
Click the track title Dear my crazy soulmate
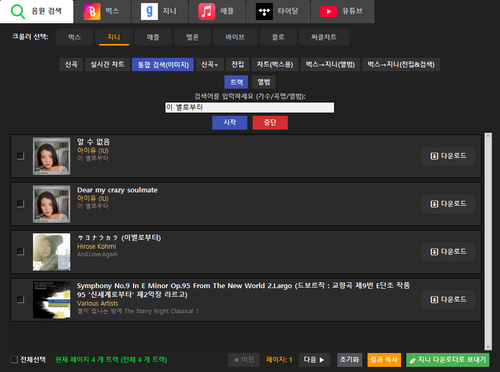pos(117,190)
